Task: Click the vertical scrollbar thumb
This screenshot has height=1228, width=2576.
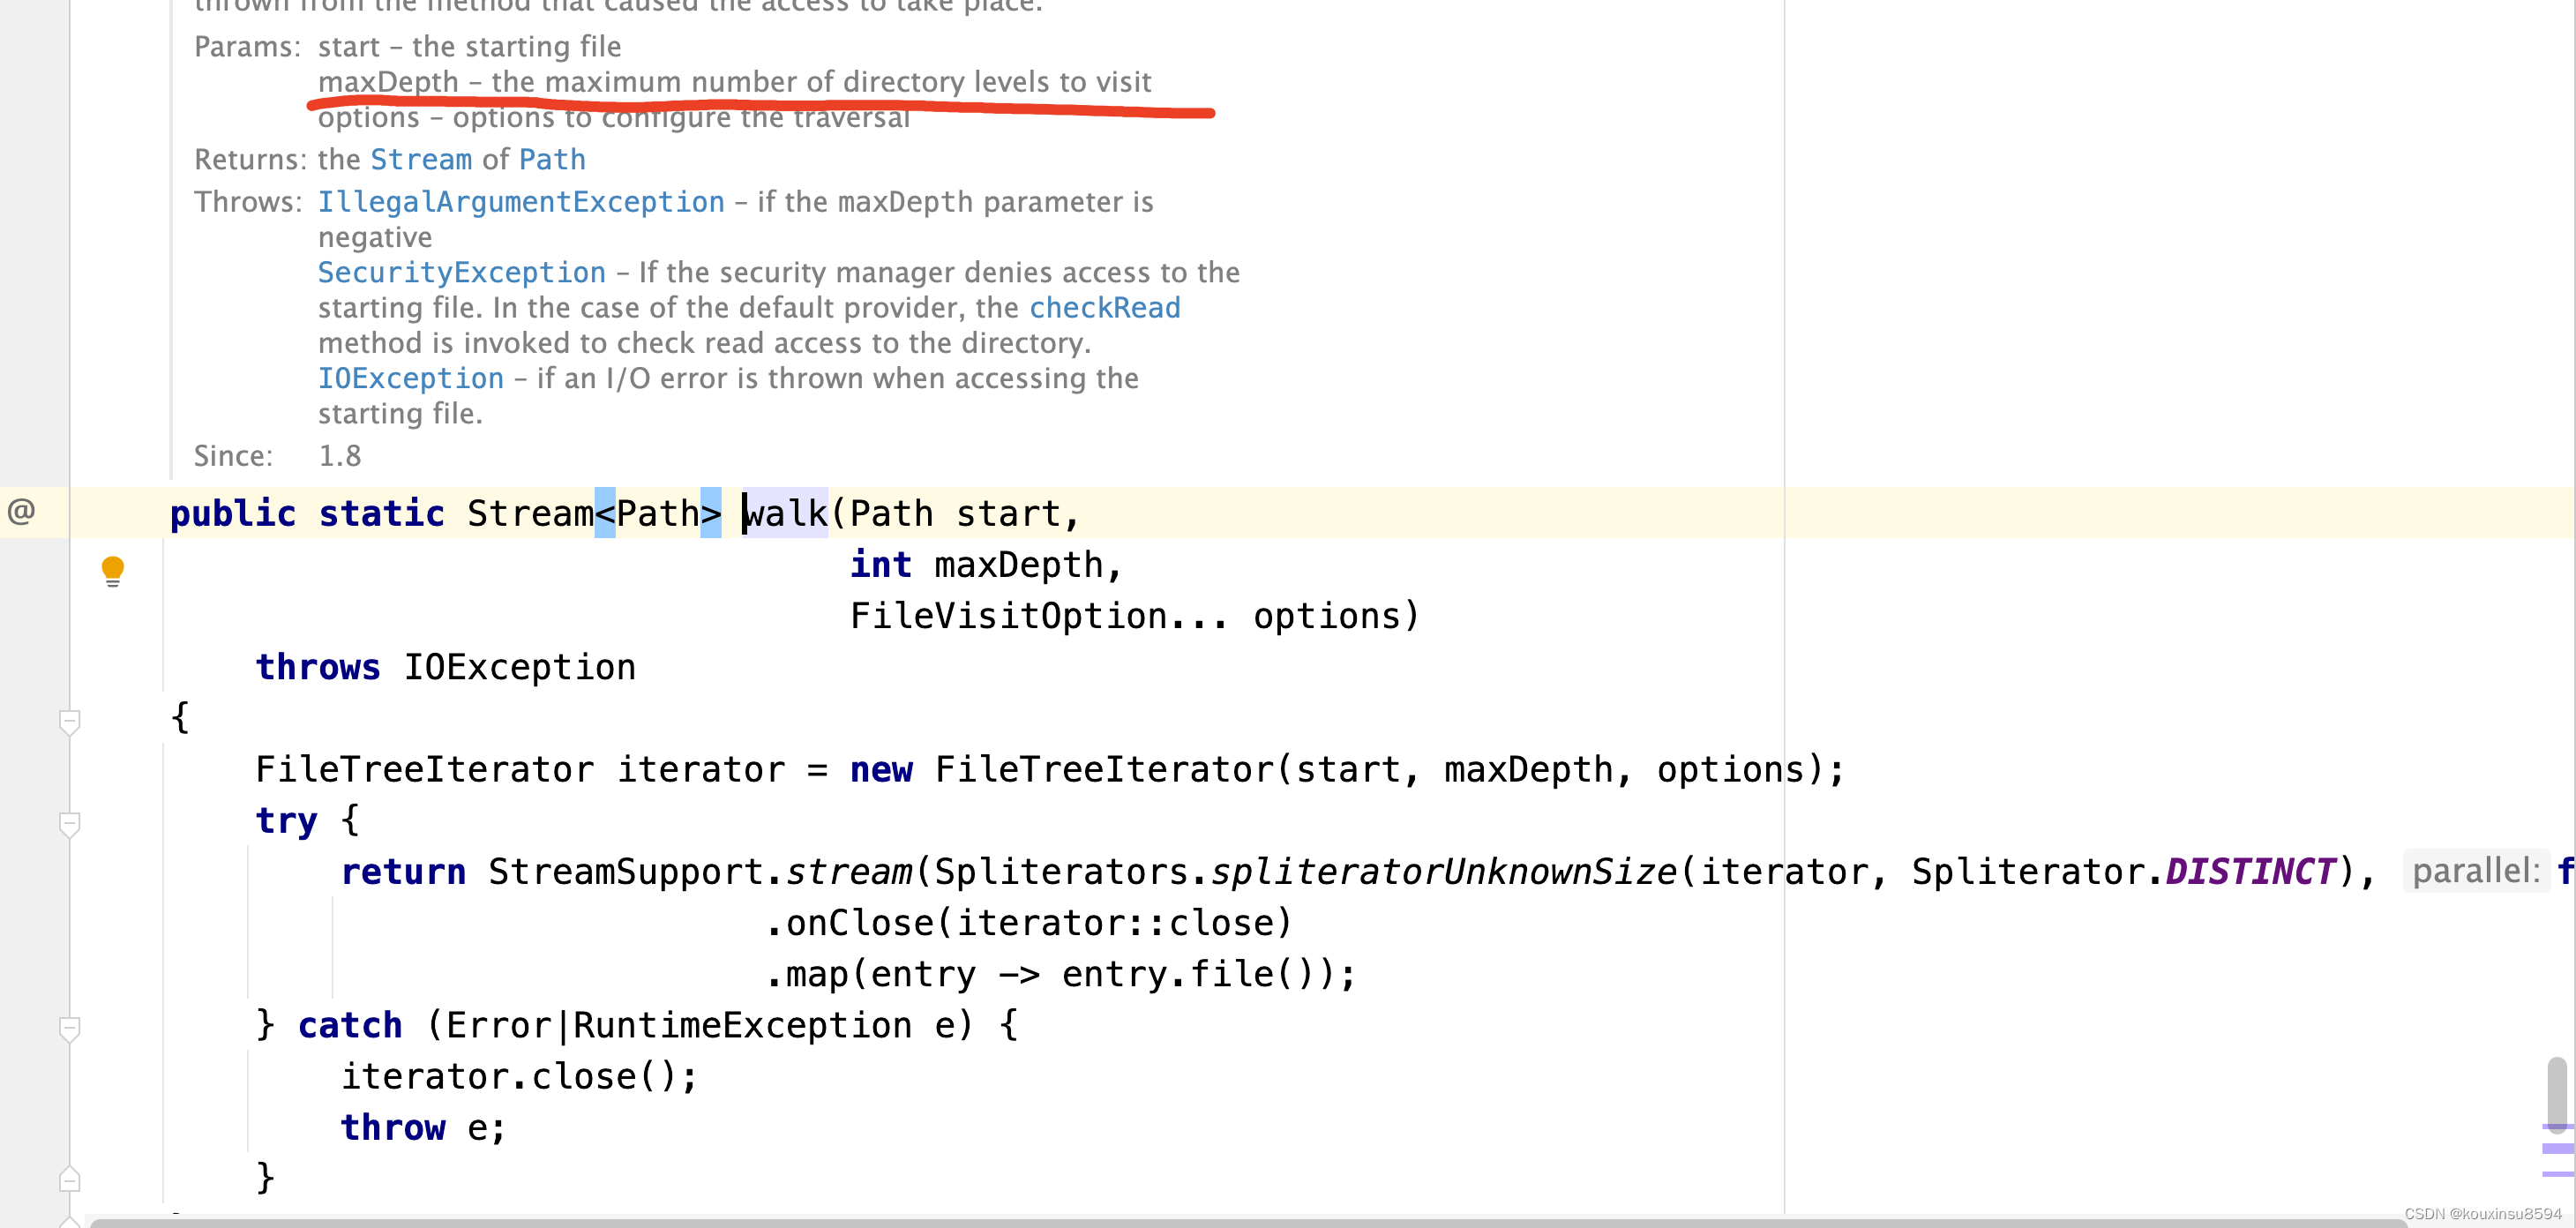Action: [2556, 1092]
